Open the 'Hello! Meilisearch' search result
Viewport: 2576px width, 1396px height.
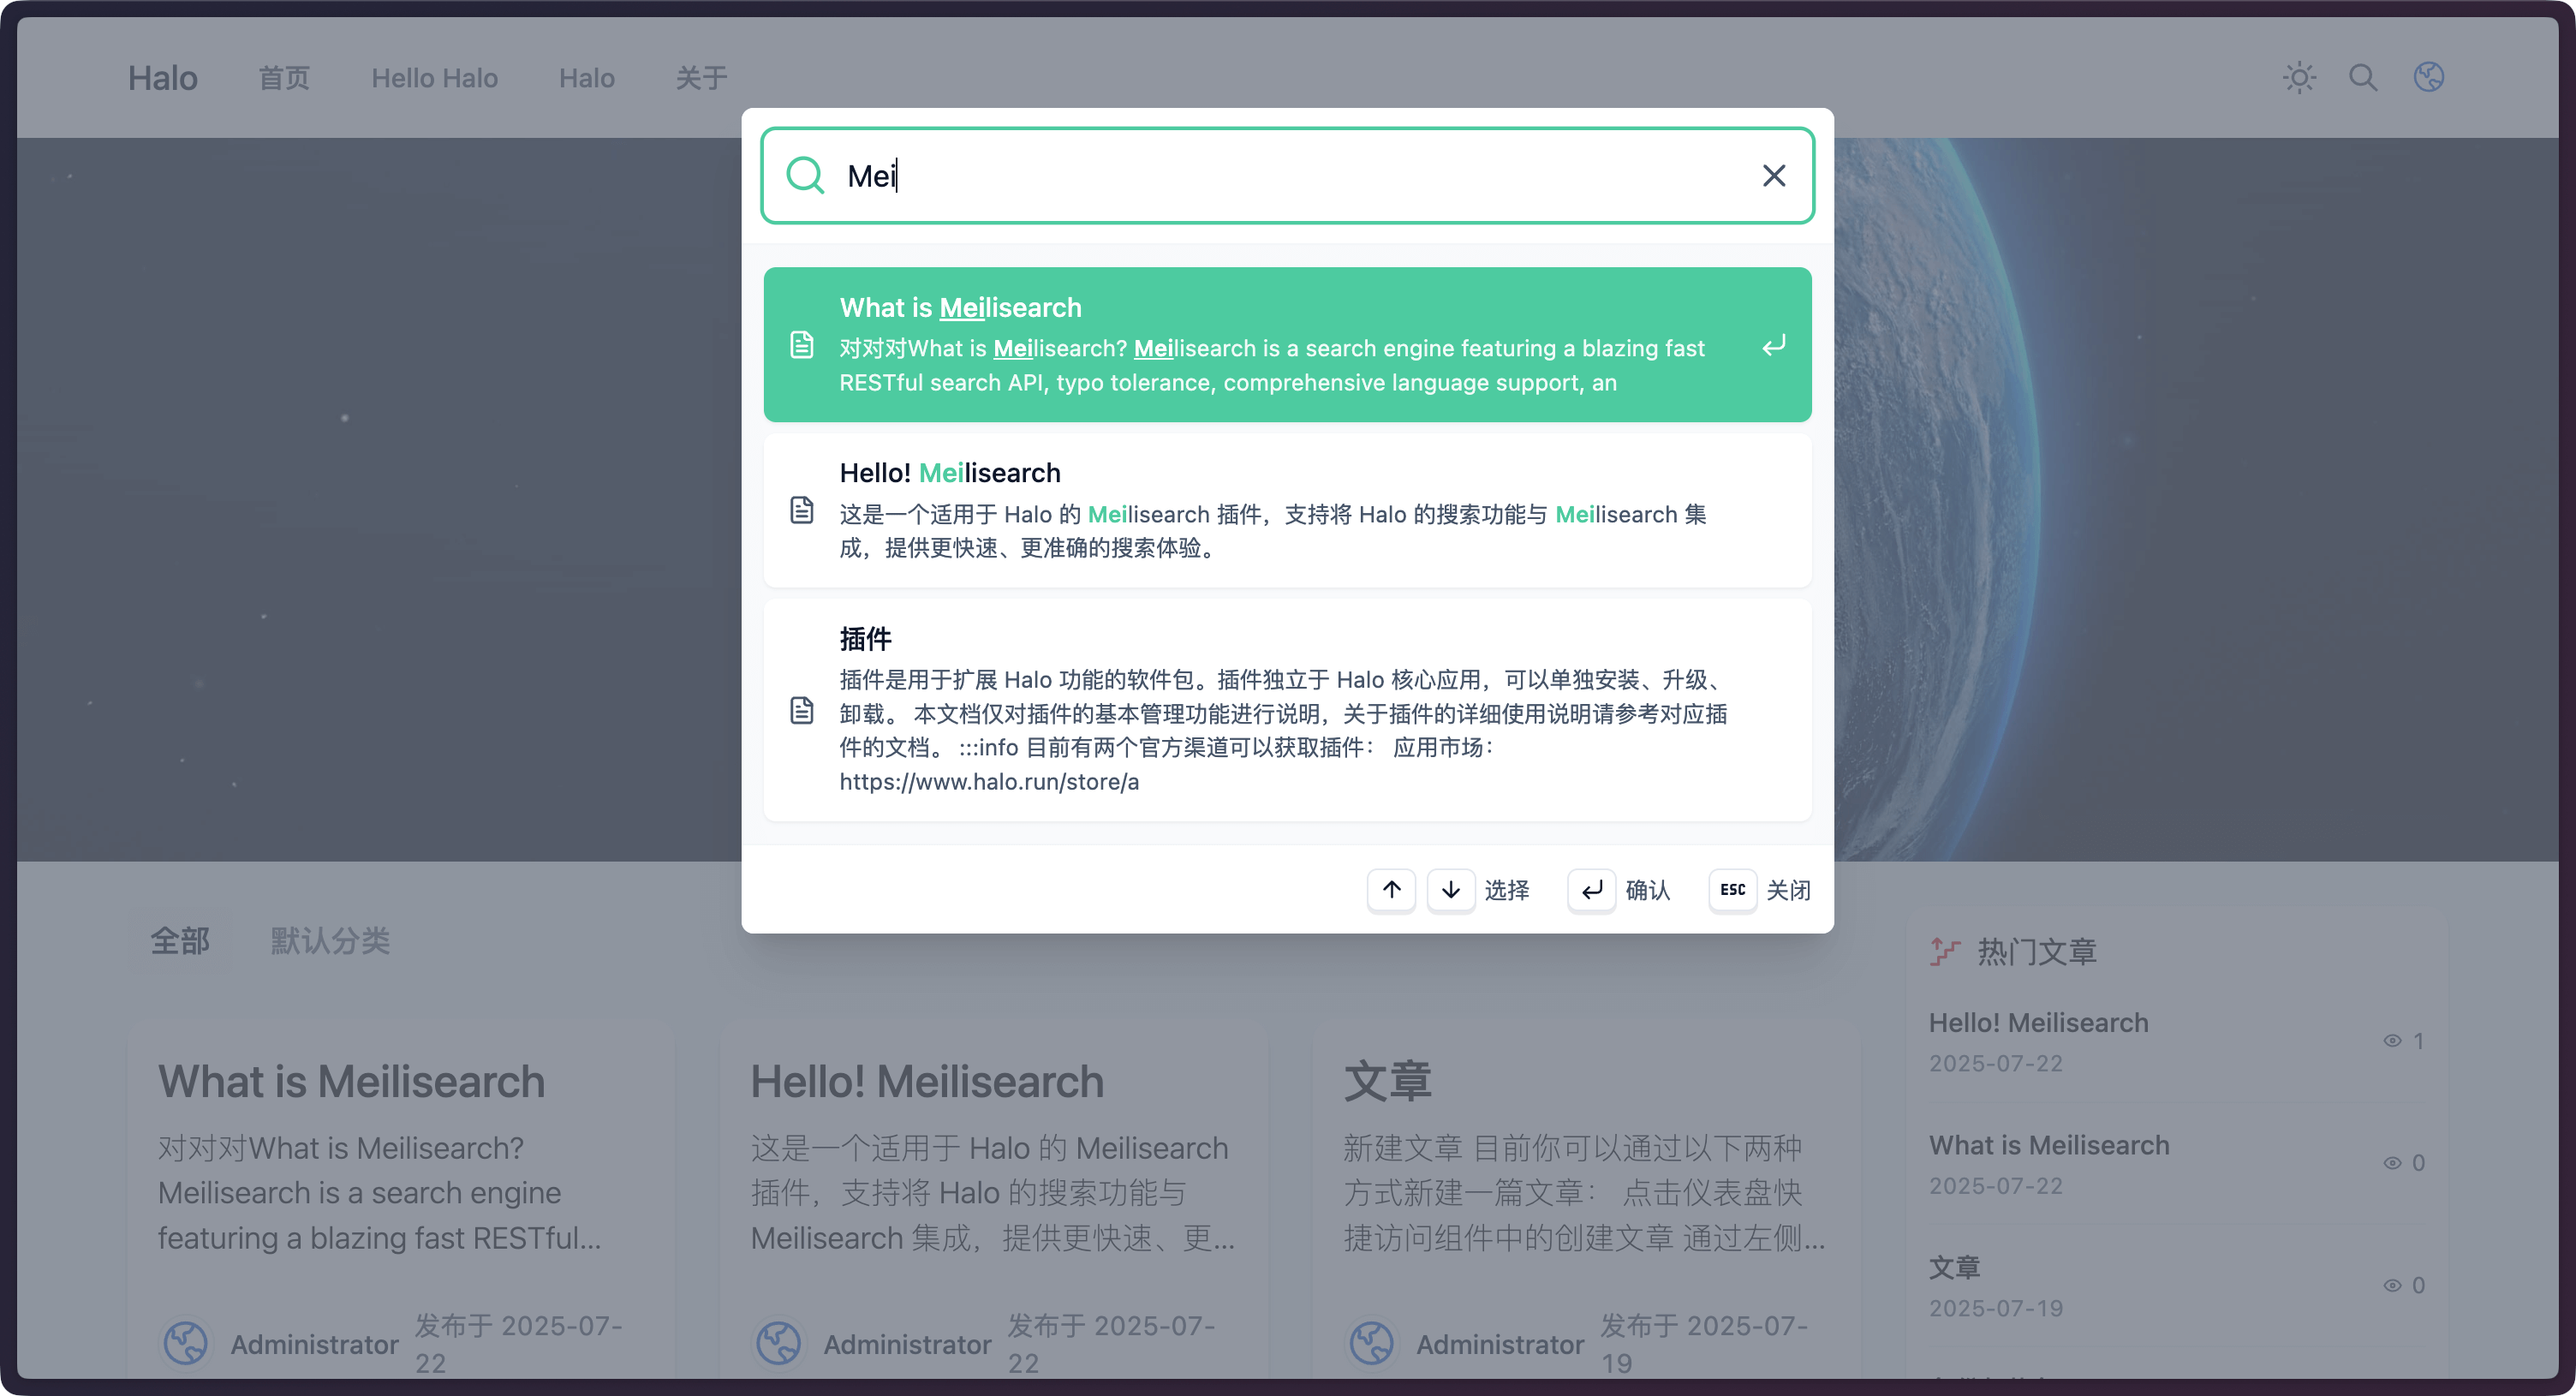coord(1286,510)
